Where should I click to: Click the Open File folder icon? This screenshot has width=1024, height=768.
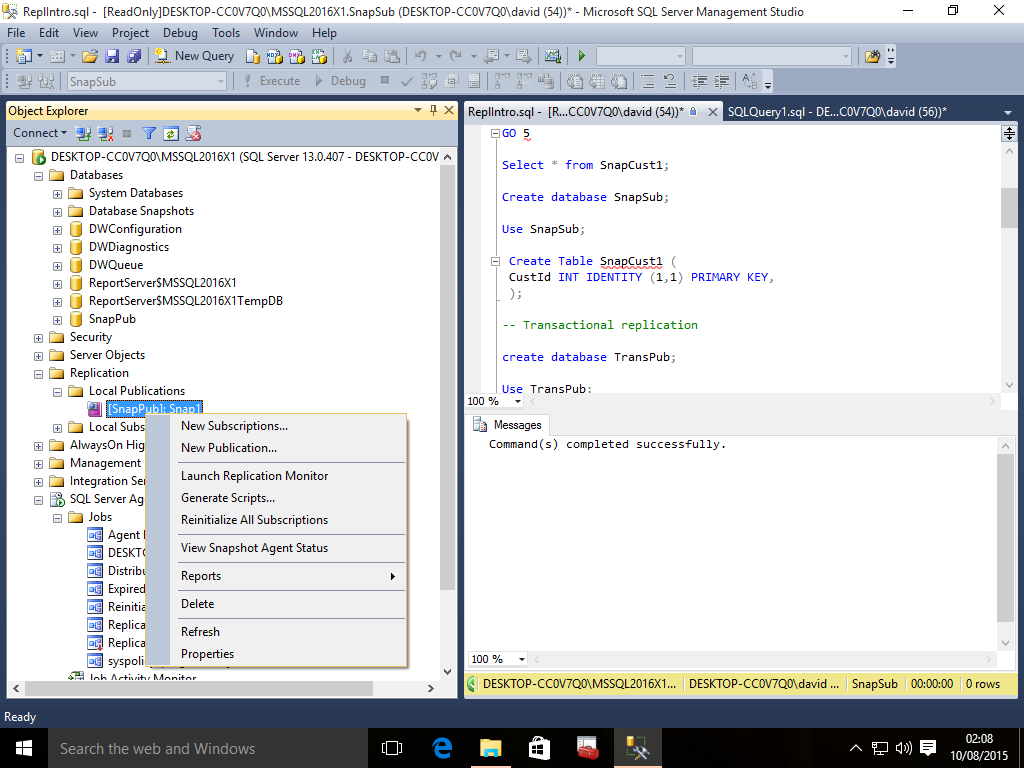click(90, 56)
